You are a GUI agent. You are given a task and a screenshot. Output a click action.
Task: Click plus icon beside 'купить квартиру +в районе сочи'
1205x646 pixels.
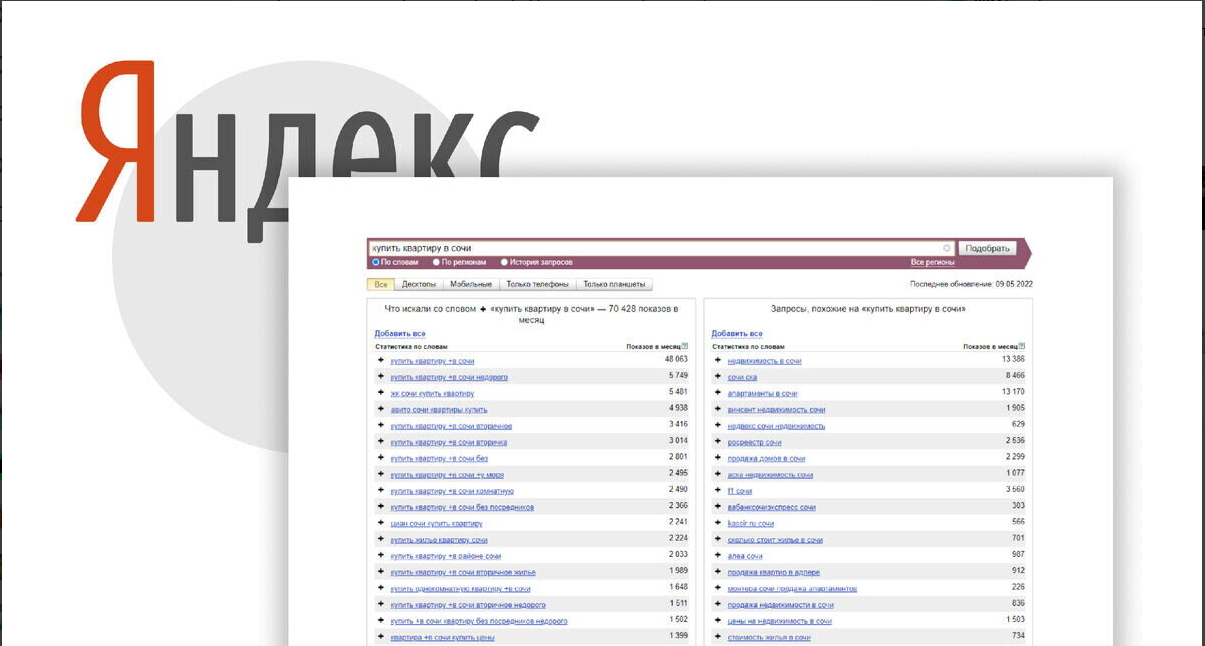pos(381,555)
